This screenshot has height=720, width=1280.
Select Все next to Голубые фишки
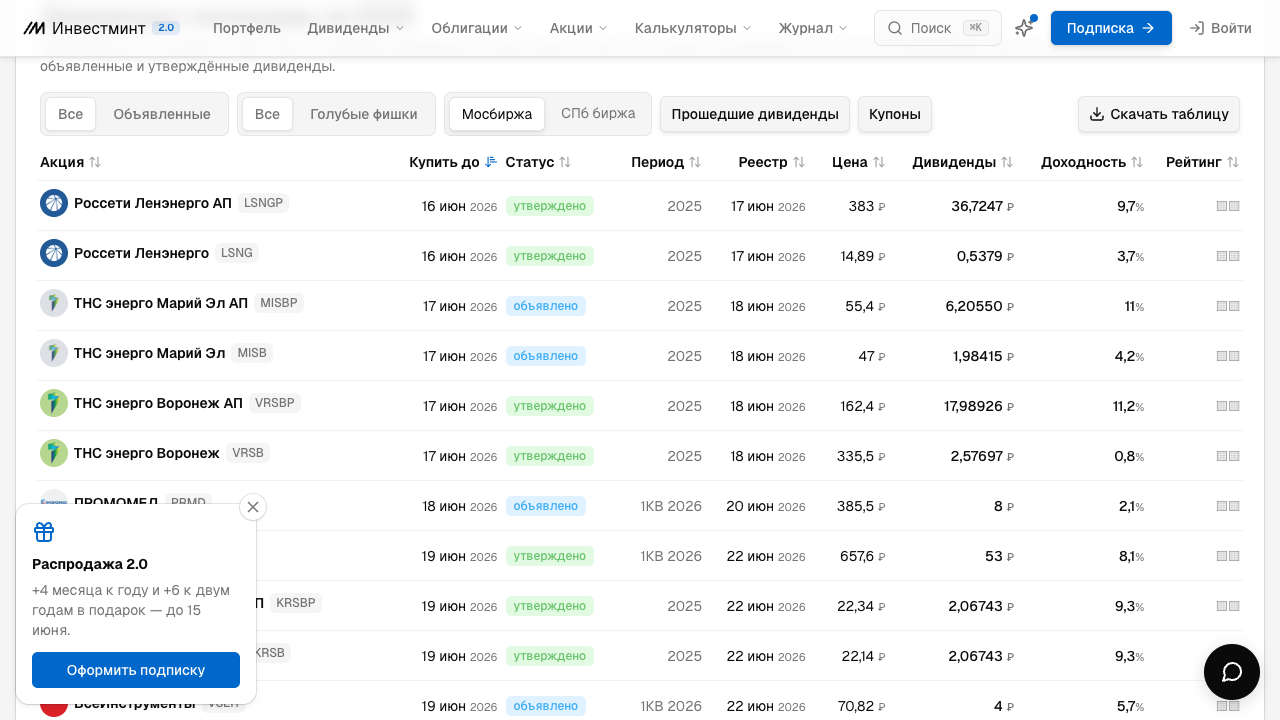(x=267, y=114)
